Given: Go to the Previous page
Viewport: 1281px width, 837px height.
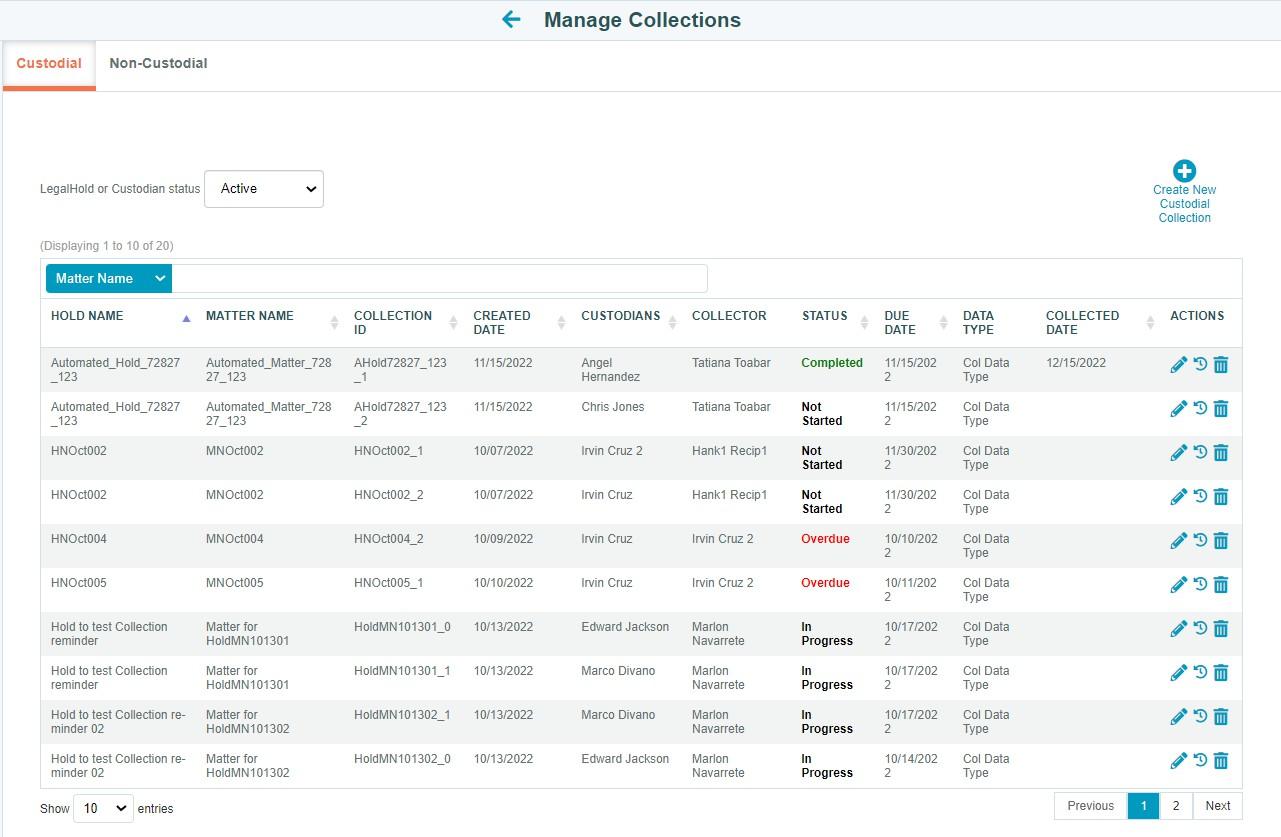Looking at the screenshot, I should (x=1090, y=806).
